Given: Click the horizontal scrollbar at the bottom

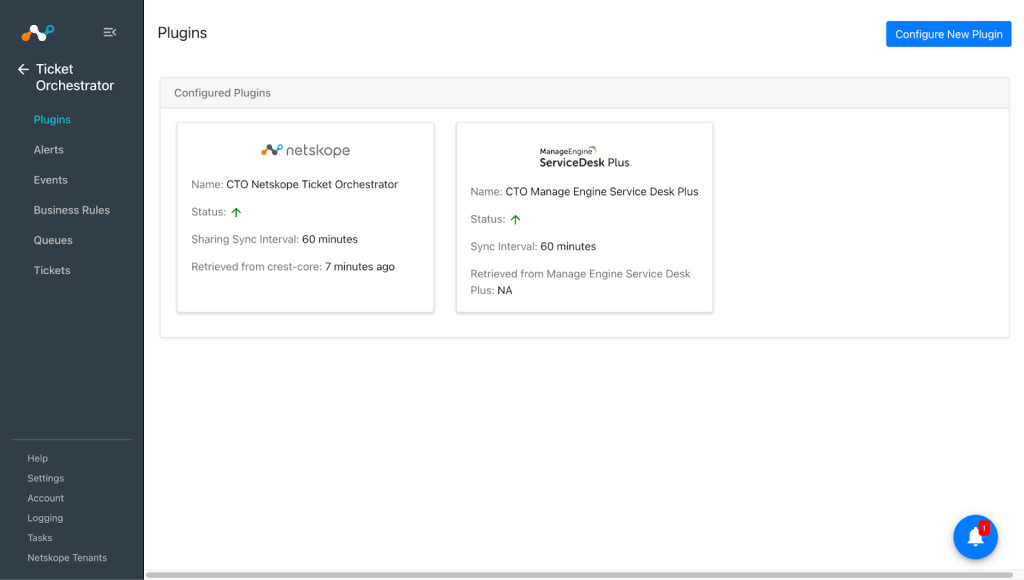Looking at the screenshot, I should (579, 575).
